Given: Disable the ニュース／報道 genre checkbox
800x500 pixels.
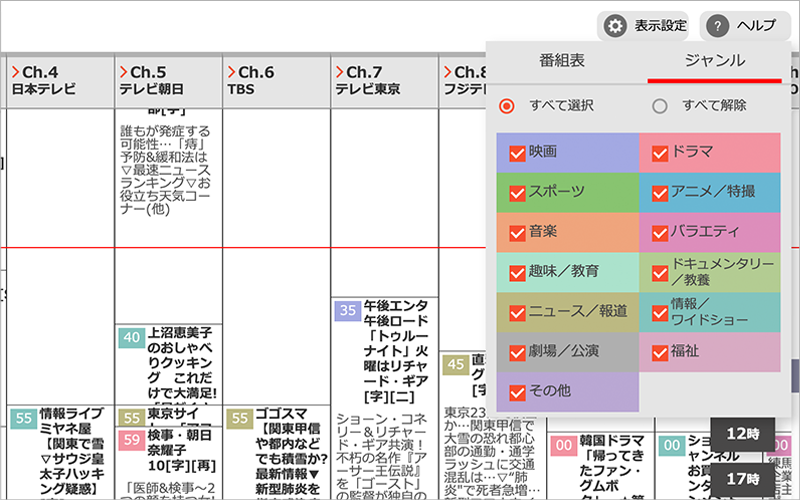Looking at the screenshot, I should coord(517,312).
